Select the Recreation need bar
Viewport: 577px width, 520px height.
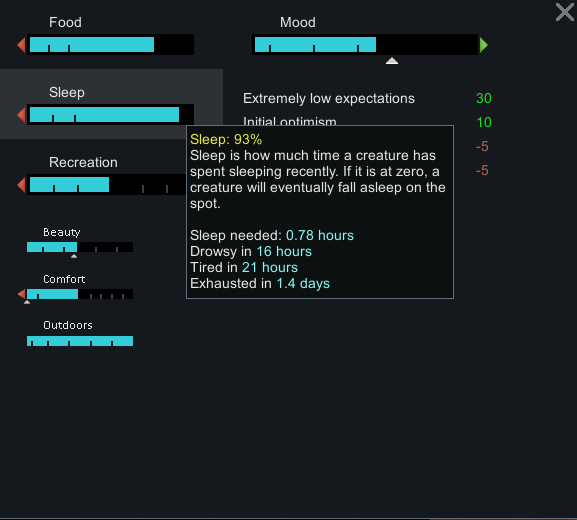106,184
